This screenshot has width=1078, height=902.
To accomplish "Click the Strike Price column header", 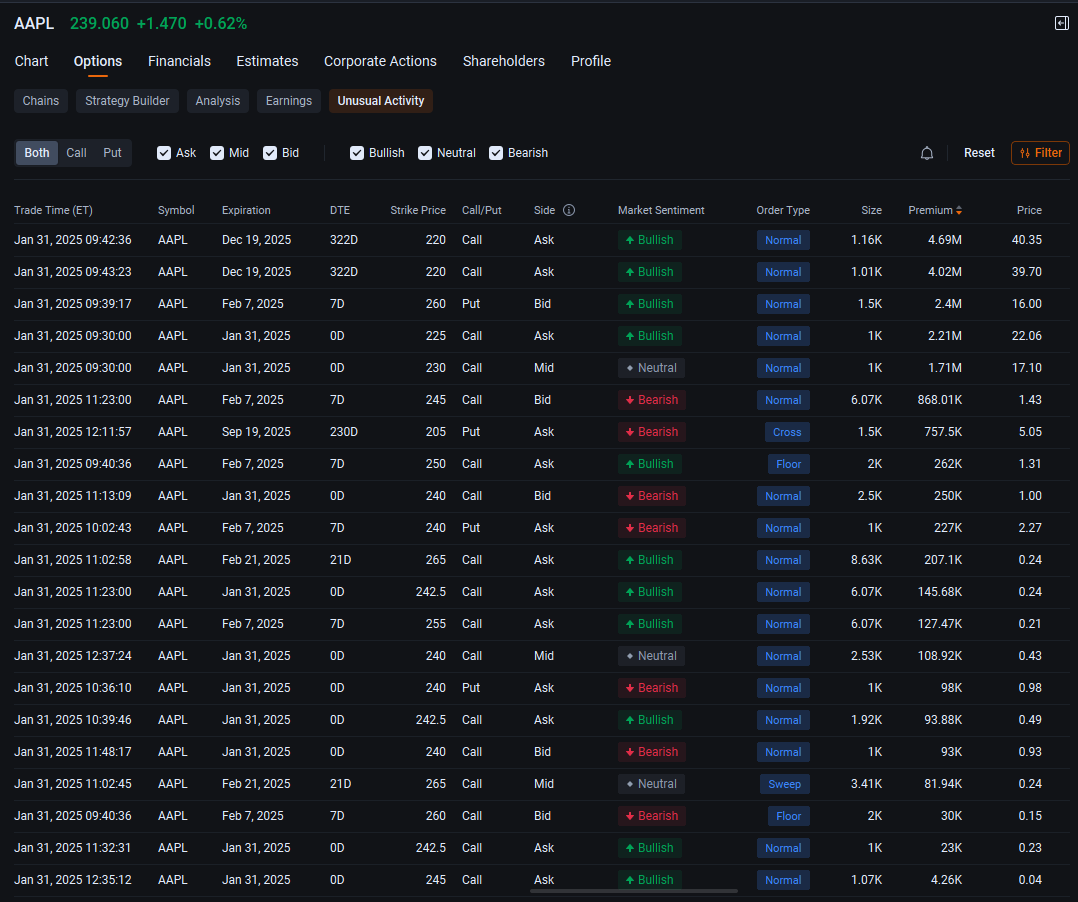I will [x=418, y=210].
